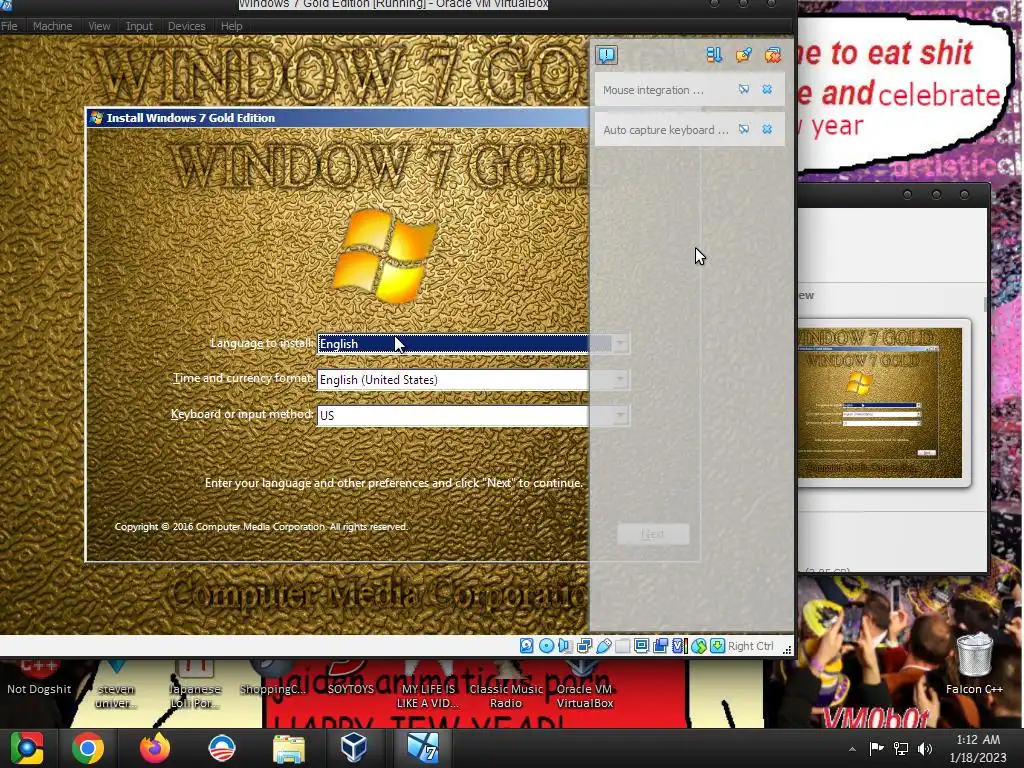Delete all notifications icon in panel
This screenshot has width=1024, height=768.
[x=773, y=55]
